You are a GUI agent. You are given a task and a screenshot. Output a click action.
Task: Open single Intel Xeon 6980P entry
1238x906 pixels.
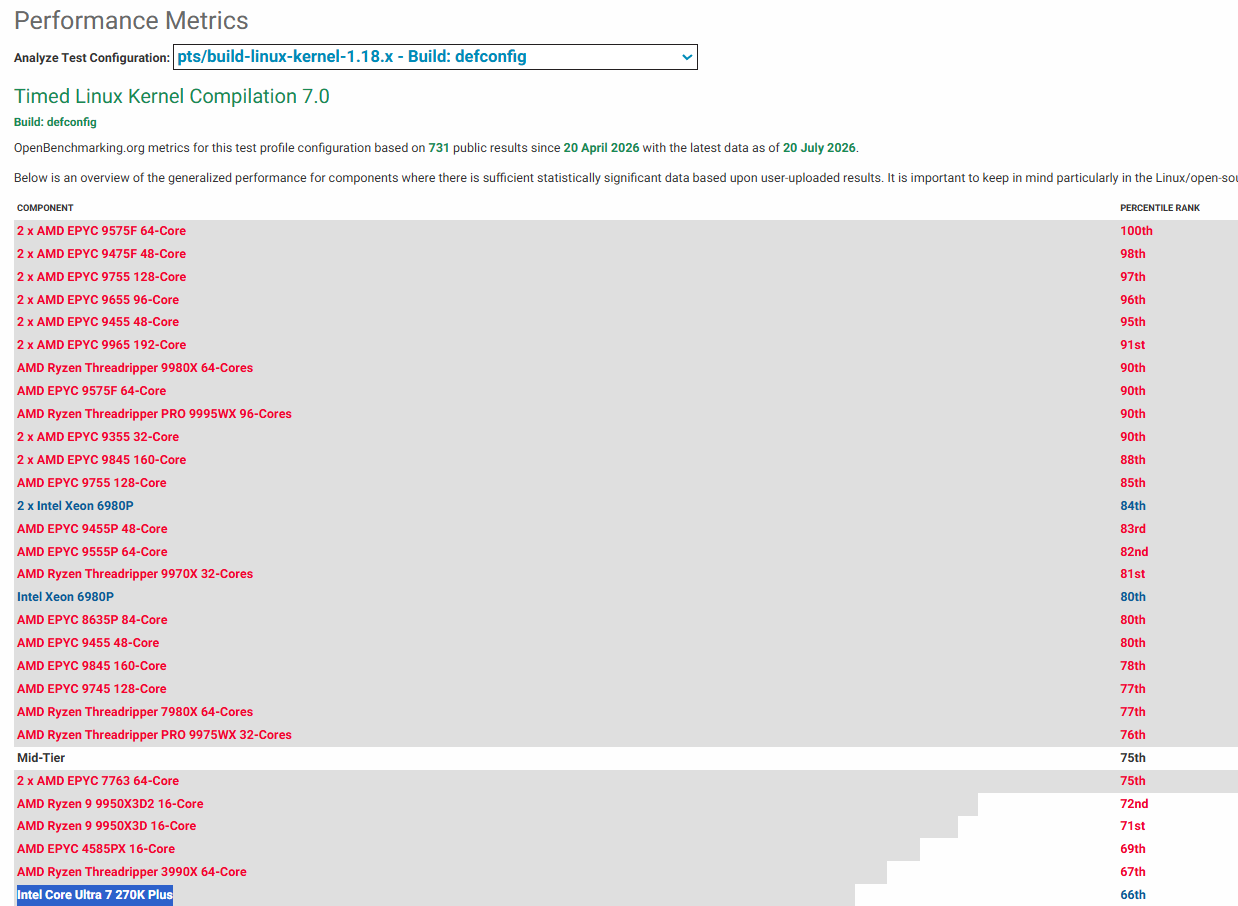(x=65, y=597)
